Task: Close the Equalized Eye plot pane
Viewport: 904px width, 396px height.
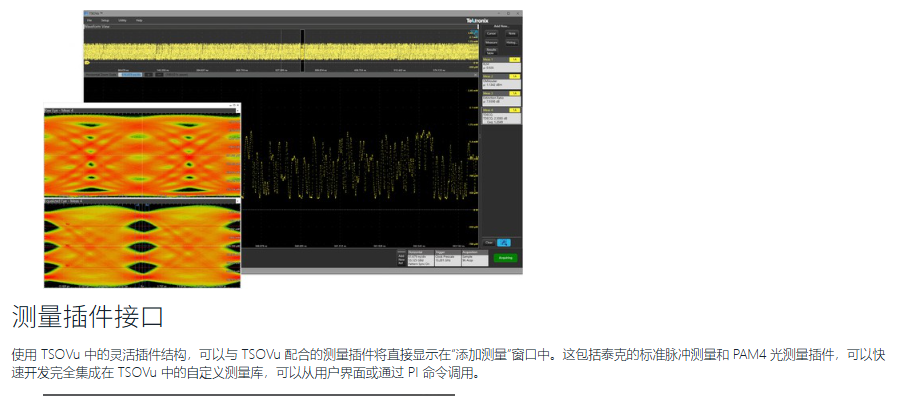Action: pyautogui.click(x=237, y=201)
